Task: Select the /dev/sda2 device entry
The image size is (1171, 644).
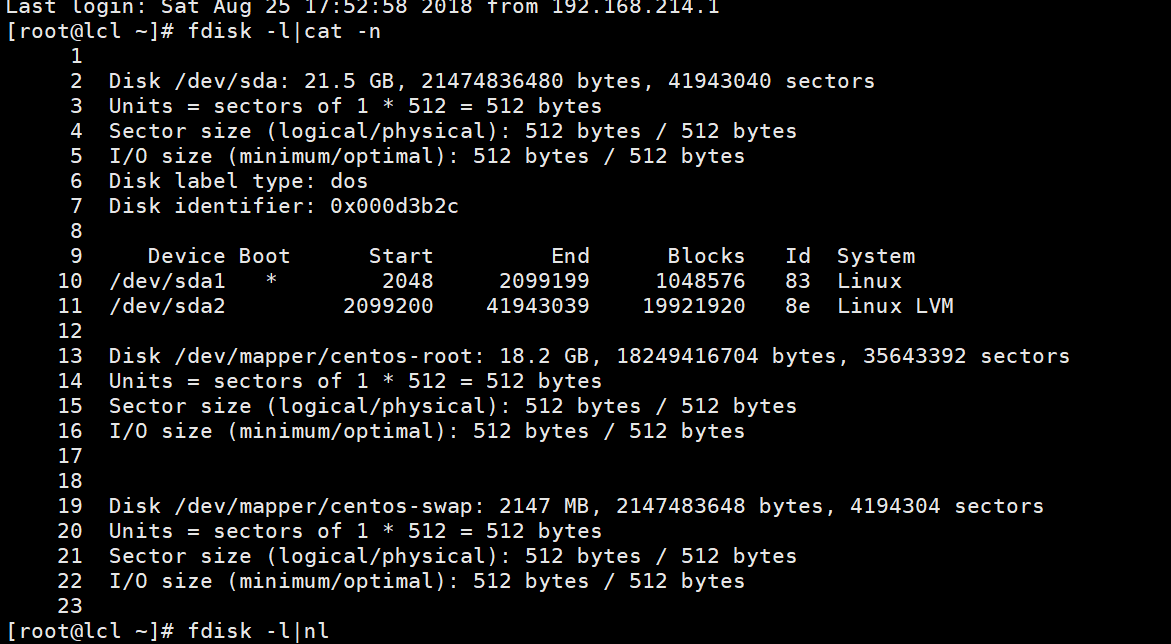Action: 167,306
